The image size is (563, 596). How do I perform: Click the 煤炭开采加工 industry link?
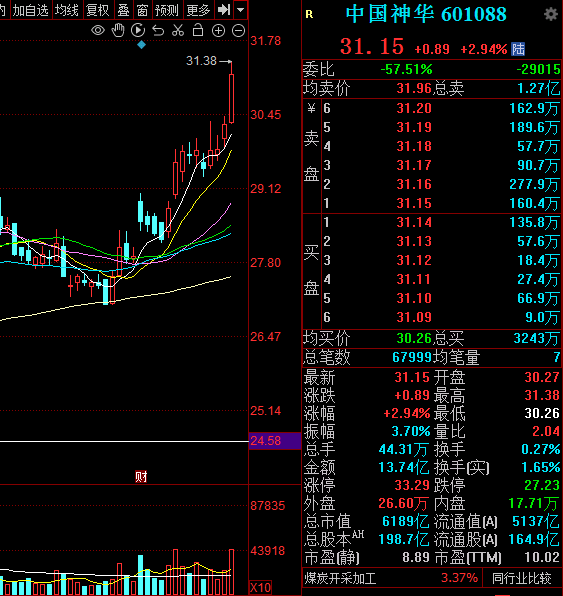coord(341,579)
